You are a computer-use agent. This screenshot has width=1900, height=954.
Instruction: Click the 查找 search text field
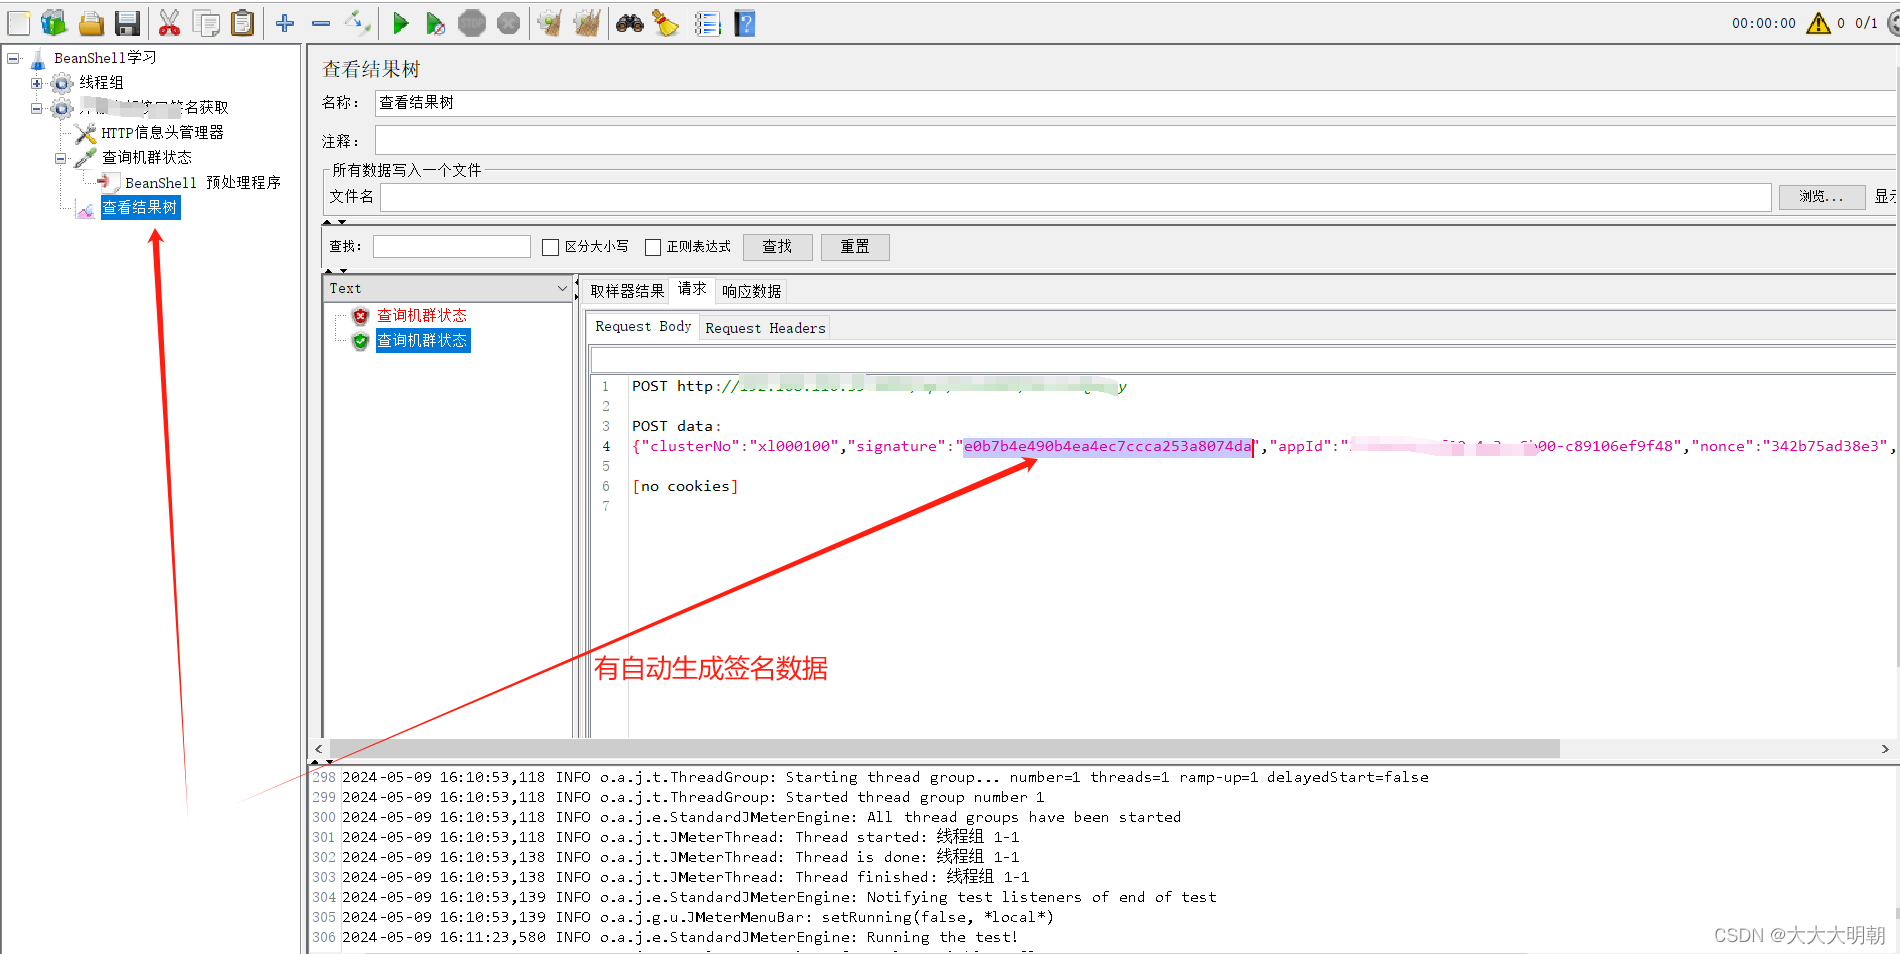tap(452, 247)
